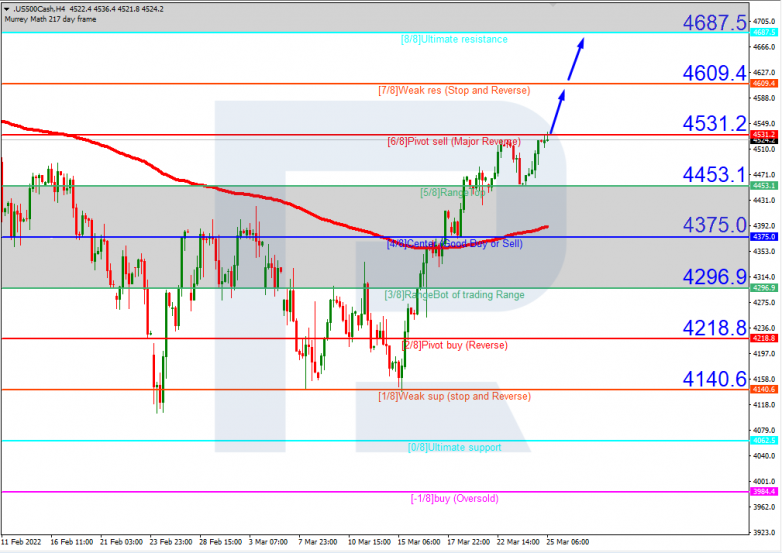782x553 pixels.
Task: Click the large 4453.1 price value
Action: [x=715, y=175]
